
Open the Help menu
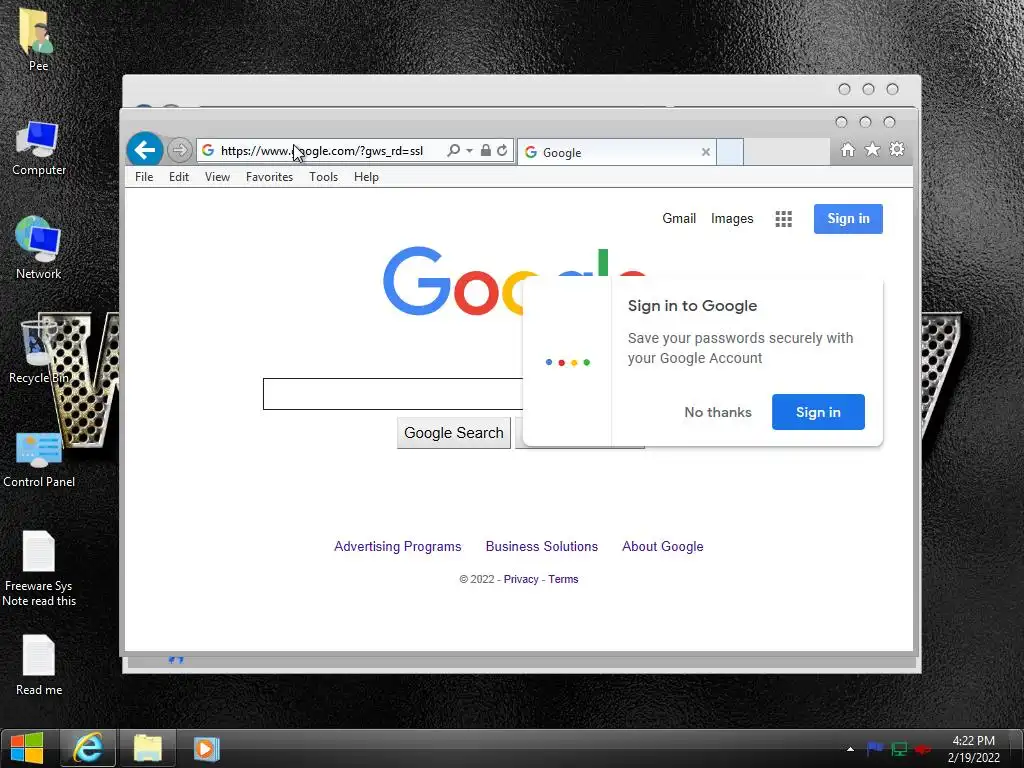366,177
